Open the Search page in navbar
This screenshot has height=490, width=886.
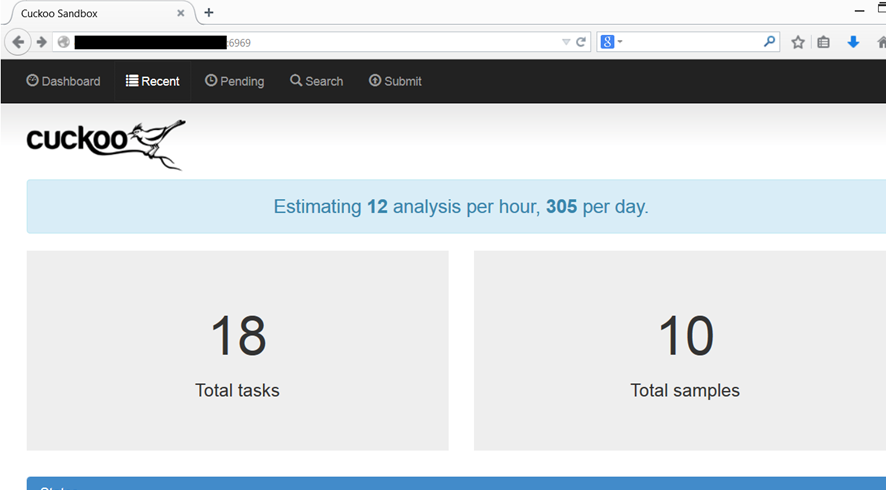point(316,81)
